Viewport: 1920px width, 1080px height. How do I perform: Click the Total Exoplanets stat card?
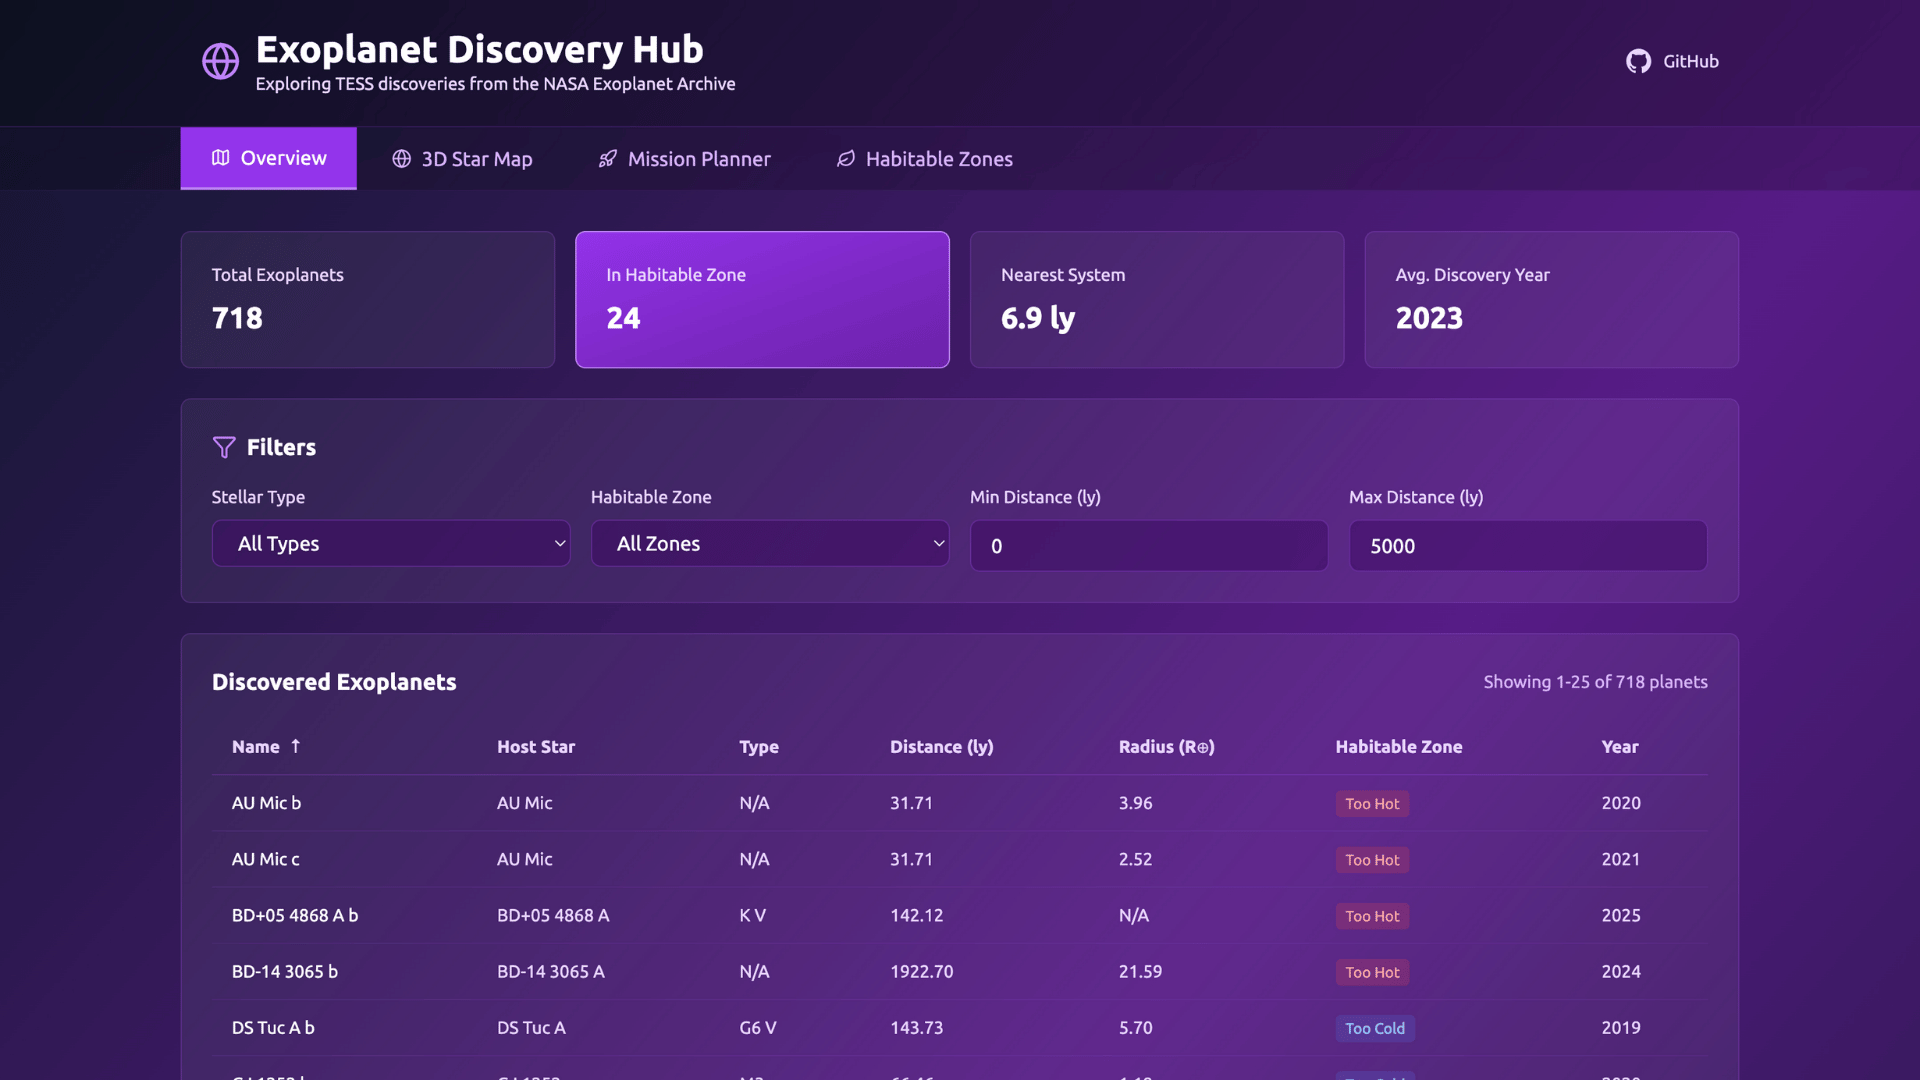point(367,299)
